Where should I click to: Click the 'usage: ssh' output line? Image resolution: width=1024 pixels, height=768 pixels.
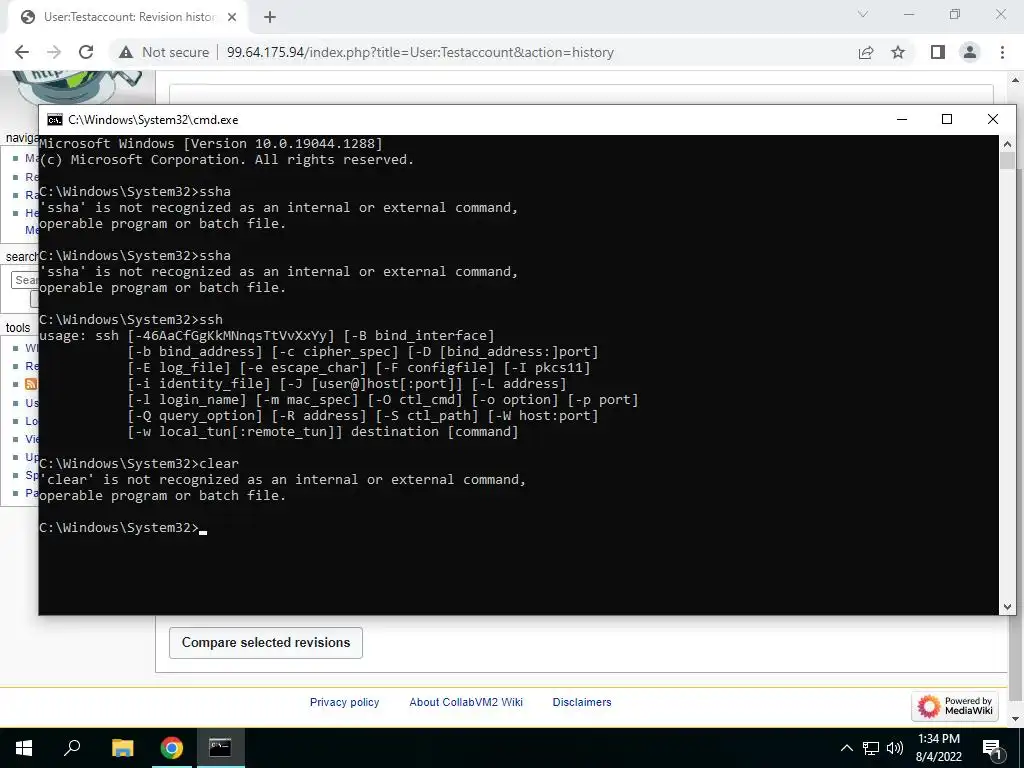[x=267, y=336]
